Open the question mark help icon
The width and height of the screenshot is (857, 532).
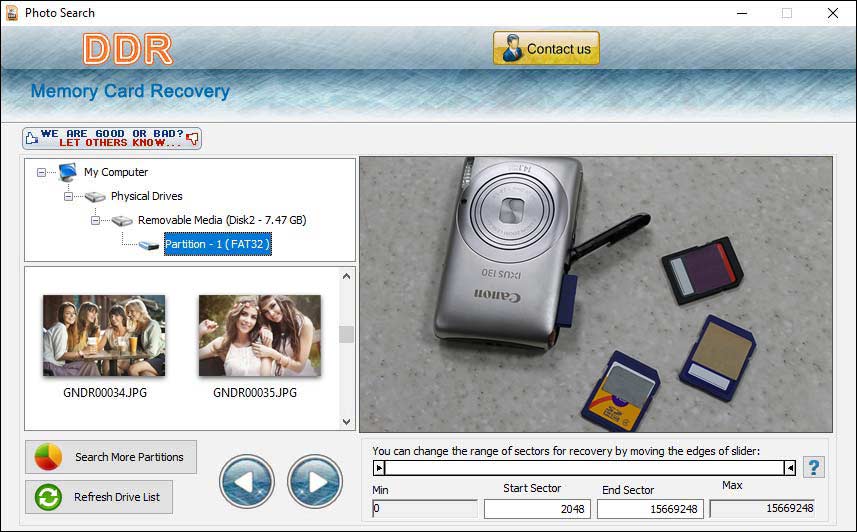coord(813,467)
